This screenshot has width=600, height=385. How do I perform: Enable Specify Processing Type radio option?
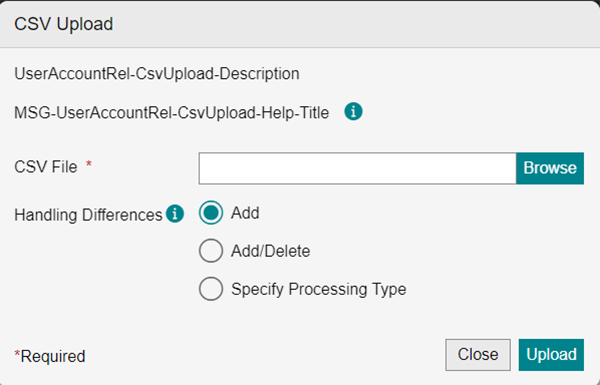coord(211,289)
